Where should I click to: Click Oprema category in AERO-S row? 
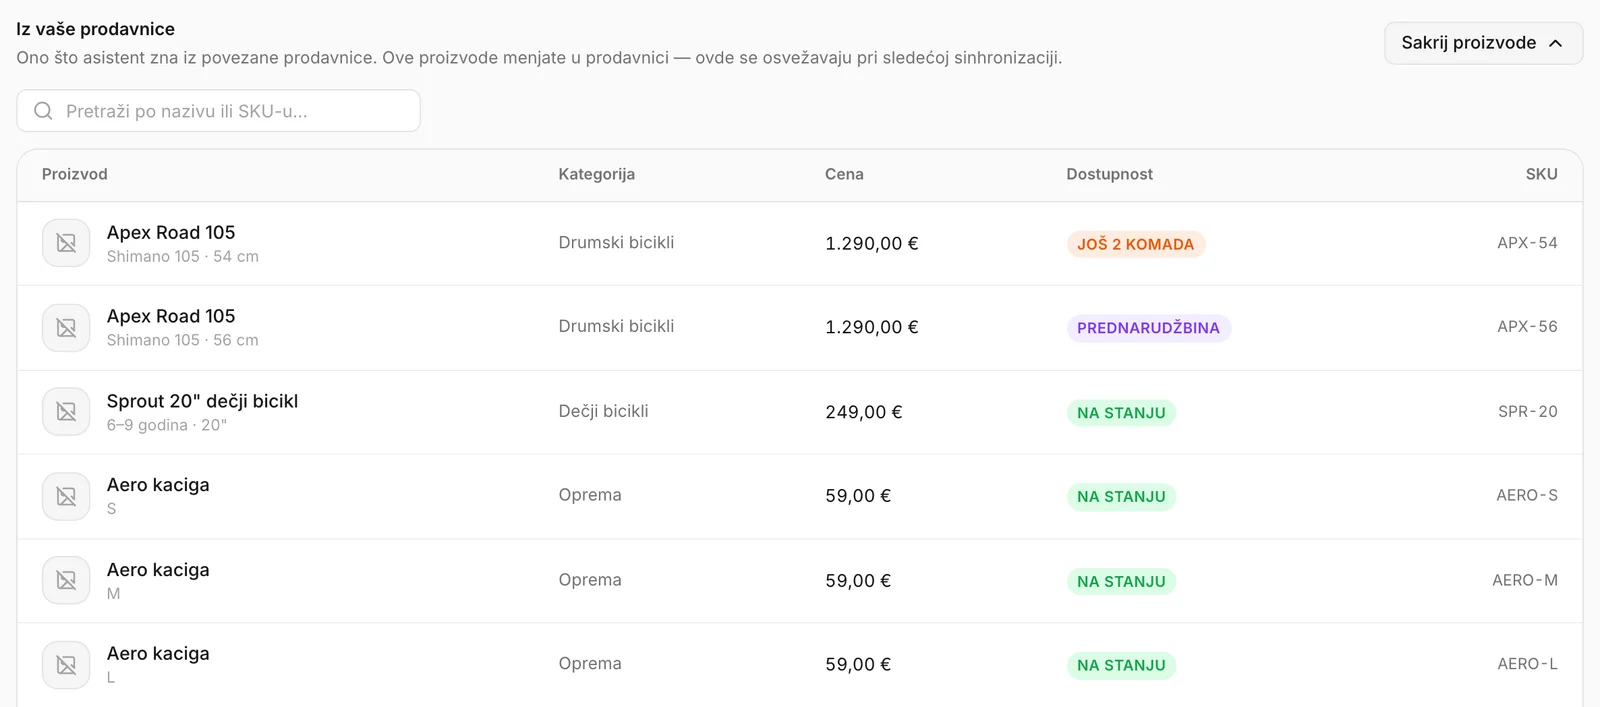(590, 496)
